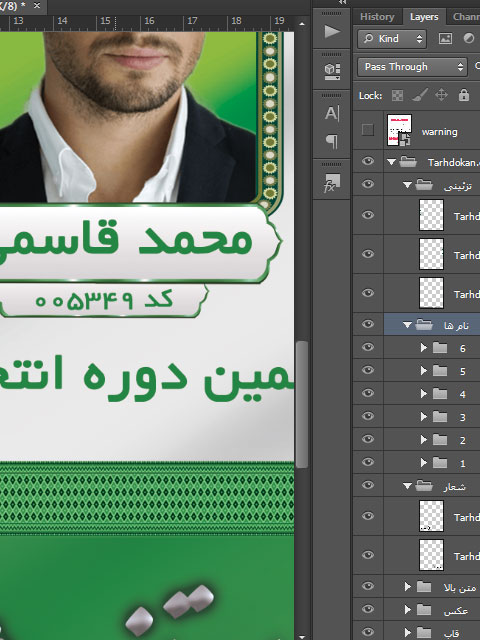
Task: Lock image pixels brush icon
Action: [419, 95]
